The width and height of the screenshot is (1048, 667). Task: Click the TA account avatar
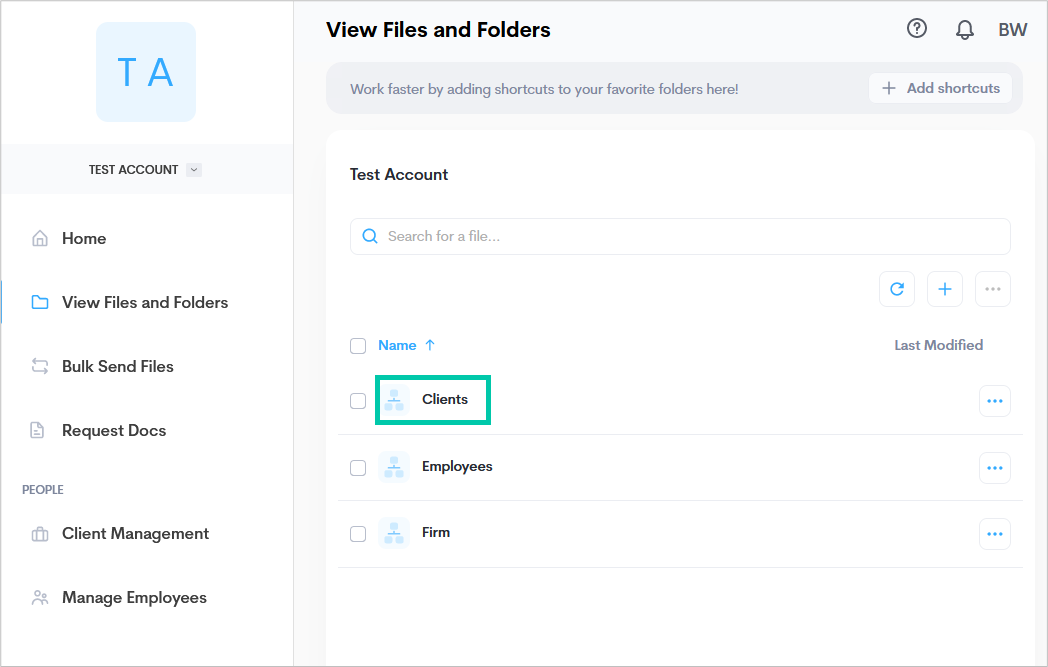146,72
